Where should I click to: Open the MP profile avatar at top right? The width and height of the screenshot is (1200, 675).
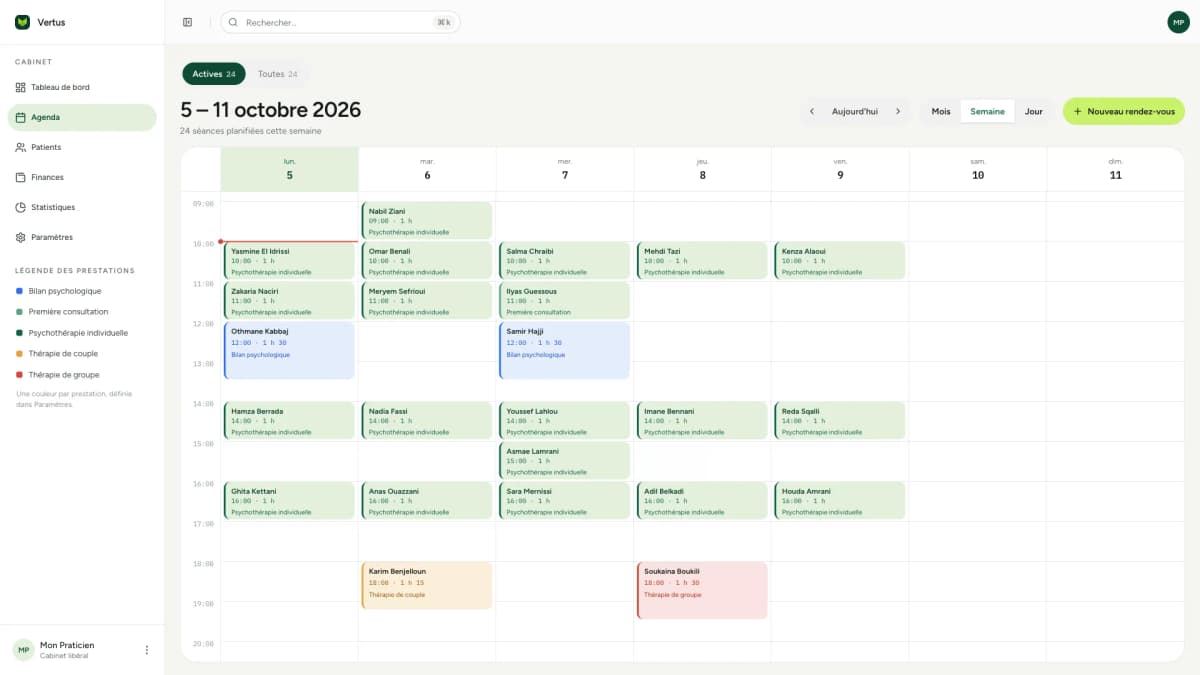tap(1178, 22)
